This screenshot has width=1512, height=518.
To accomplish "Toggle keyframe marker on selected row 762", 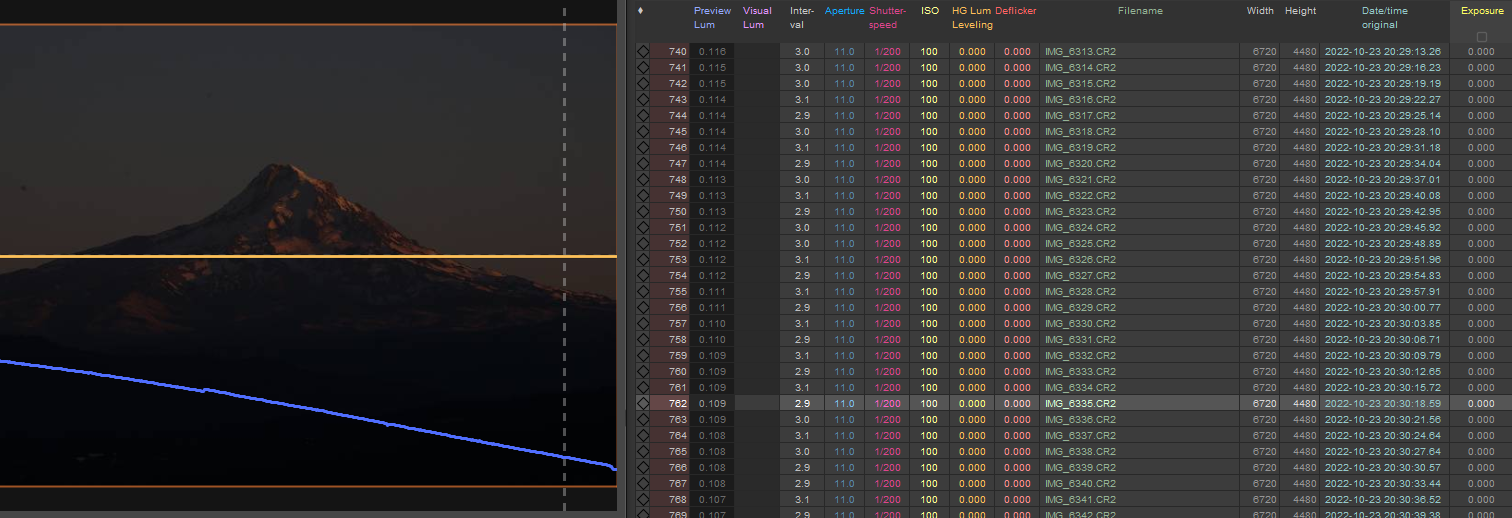I will (642, 404).
